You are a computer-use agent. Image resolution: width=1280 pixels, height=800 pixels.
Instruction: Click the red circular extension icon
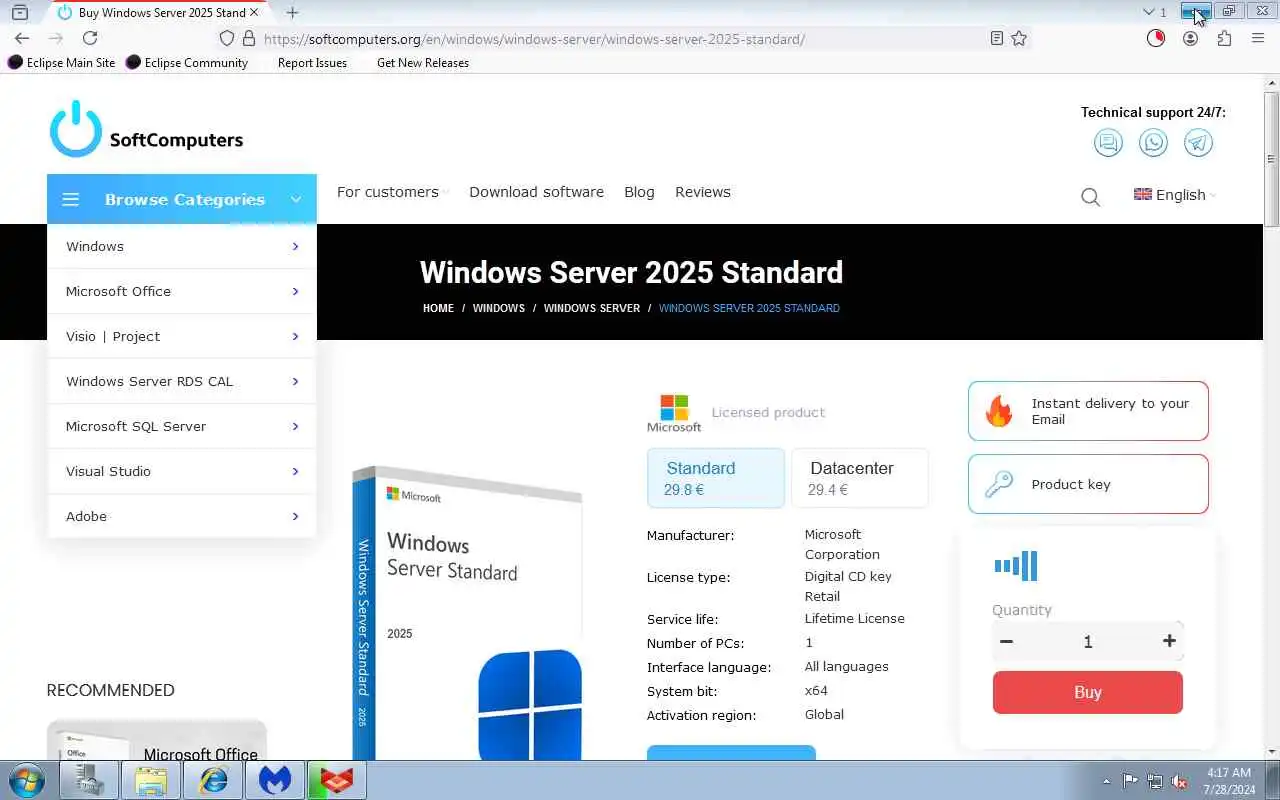coord(1156,38)
